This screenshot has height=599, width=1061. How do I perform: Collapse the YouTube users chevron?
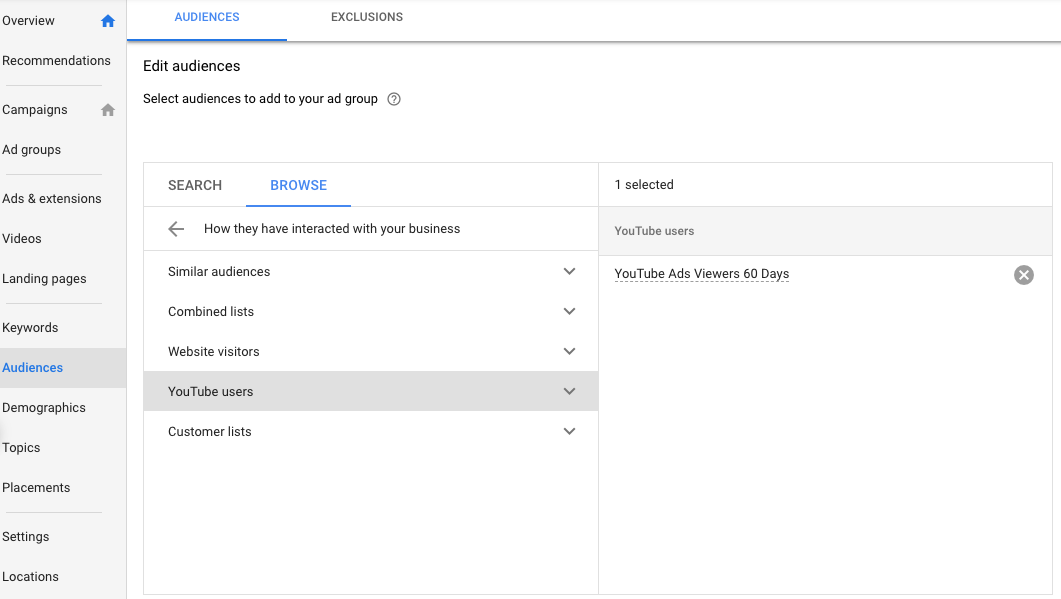tap(569, 392)
